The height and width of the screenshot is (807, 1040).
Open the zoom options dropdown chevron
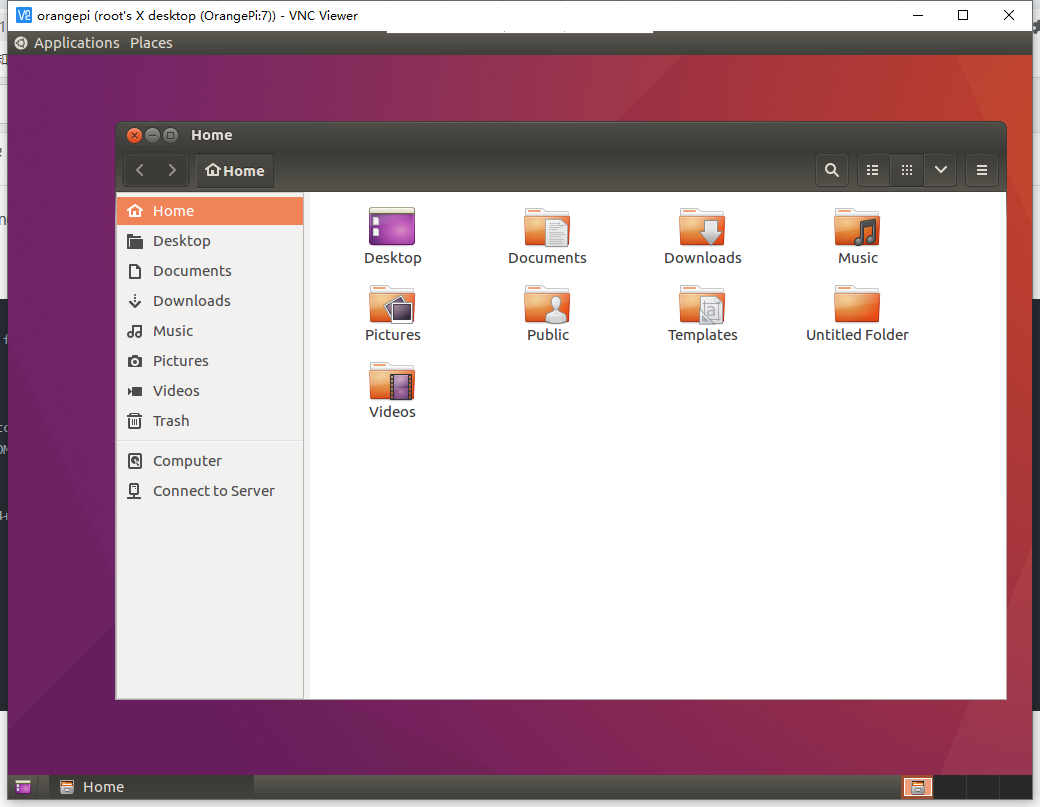click(940, 170)
